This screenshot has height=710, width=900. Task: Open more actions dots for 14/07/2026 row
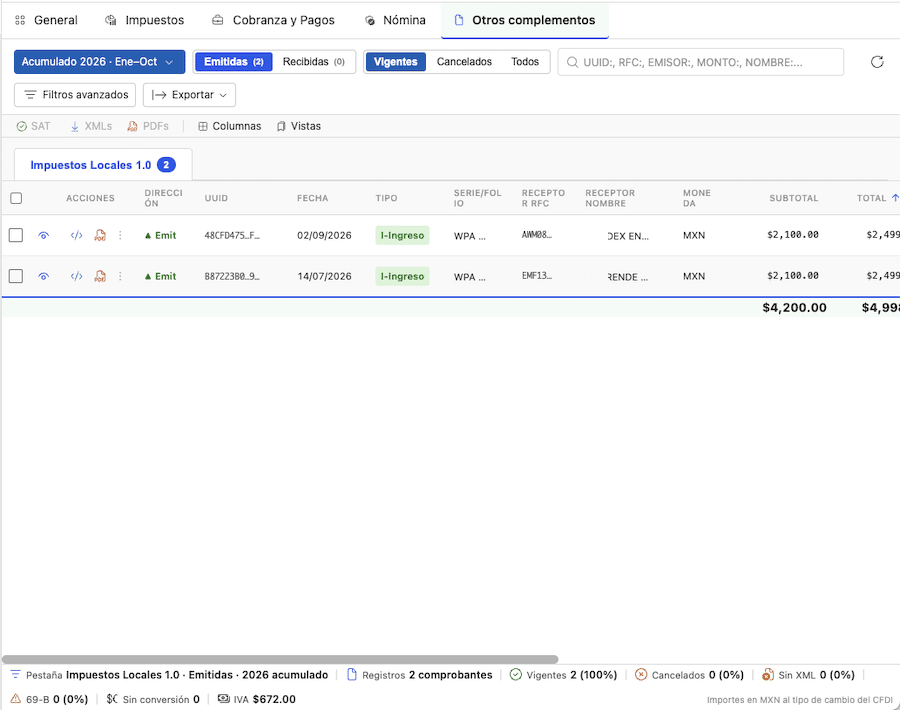tap(120, 276)
